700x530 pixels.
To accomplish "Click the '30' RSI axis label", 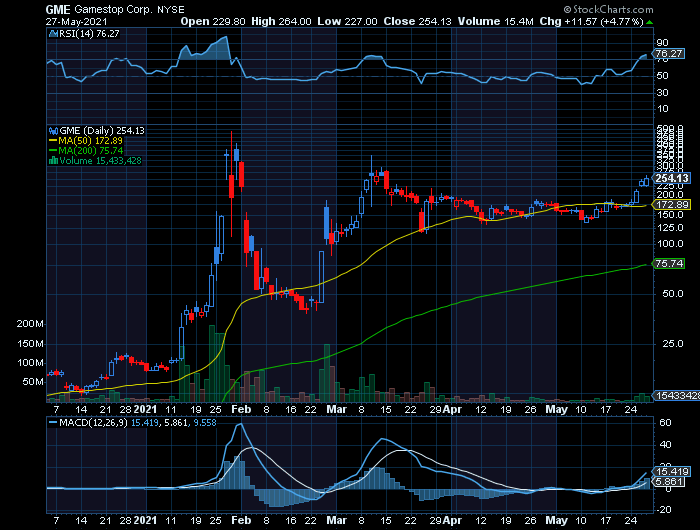I will click(662, 92).
